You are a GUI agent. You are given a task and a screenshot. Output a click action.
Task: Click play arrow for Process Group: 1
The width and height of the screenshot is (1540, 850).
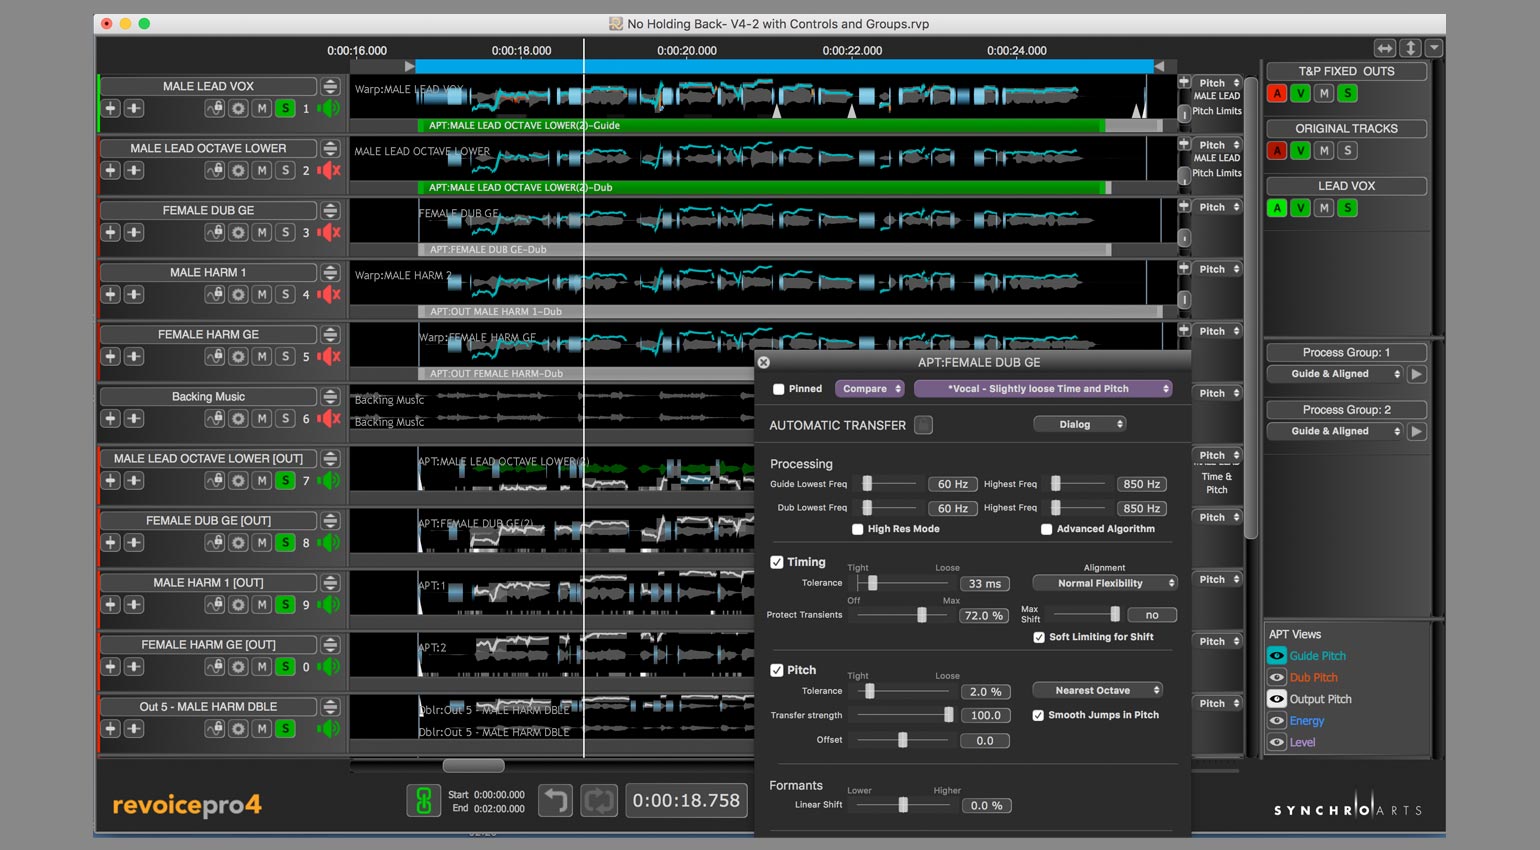tap(1416, 374)
